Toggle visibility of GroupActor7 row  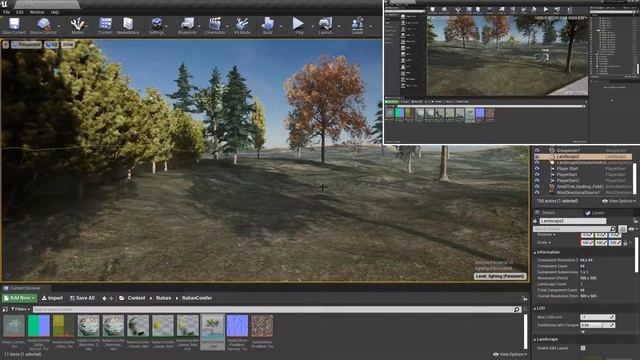[x=537, y=150]
